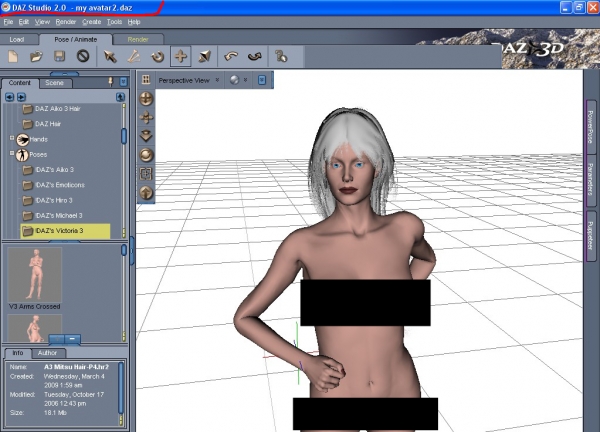Viewport: 600px width, 432px height.
Task: Go forward with Content pane right arrow
Action: (21, 97)
